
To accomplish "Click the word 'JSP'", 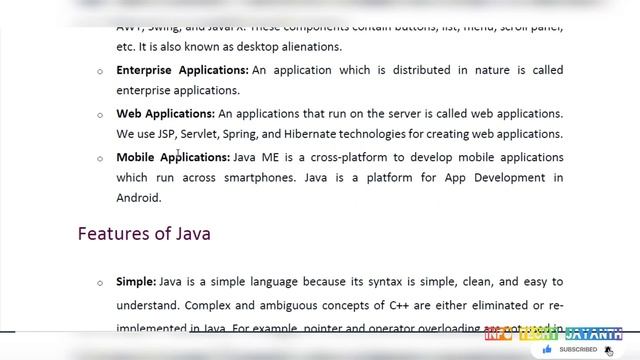I will click(x=166, y=134).
